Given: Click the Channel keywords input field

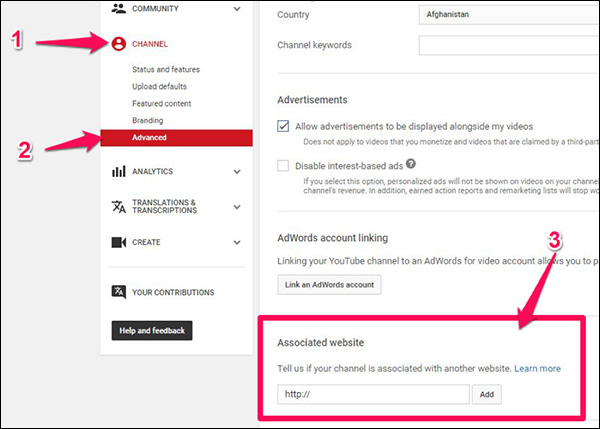Looking at the screenshot, I should [509, 45].
